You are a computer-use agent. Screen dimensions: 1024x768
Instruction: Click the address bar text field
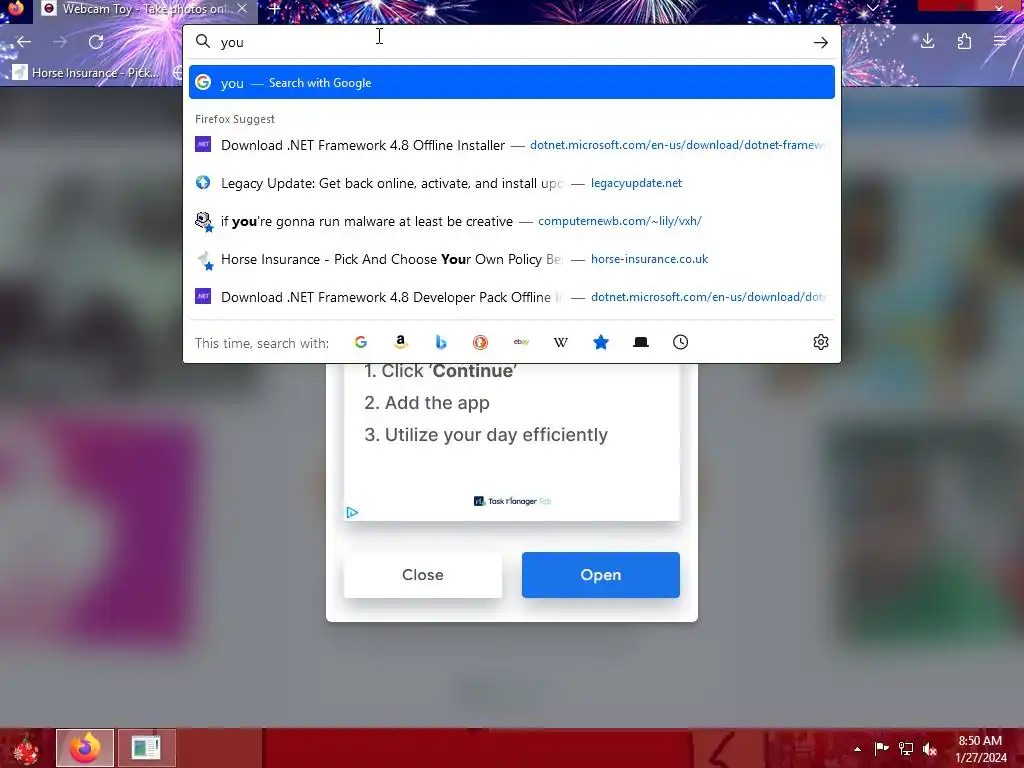[512, 42]
